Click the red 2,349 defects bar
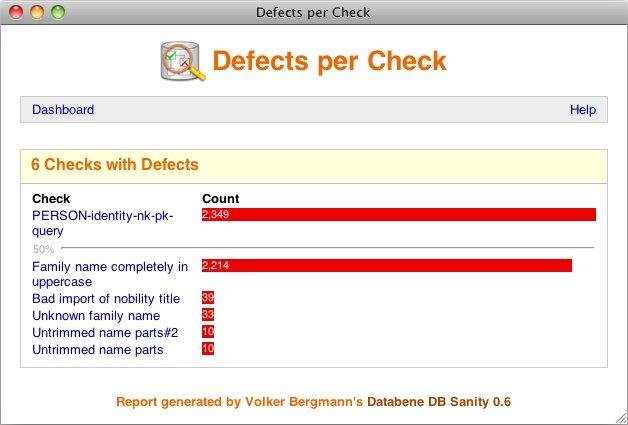This screenshot has width=628, height=425. [398, 214]
